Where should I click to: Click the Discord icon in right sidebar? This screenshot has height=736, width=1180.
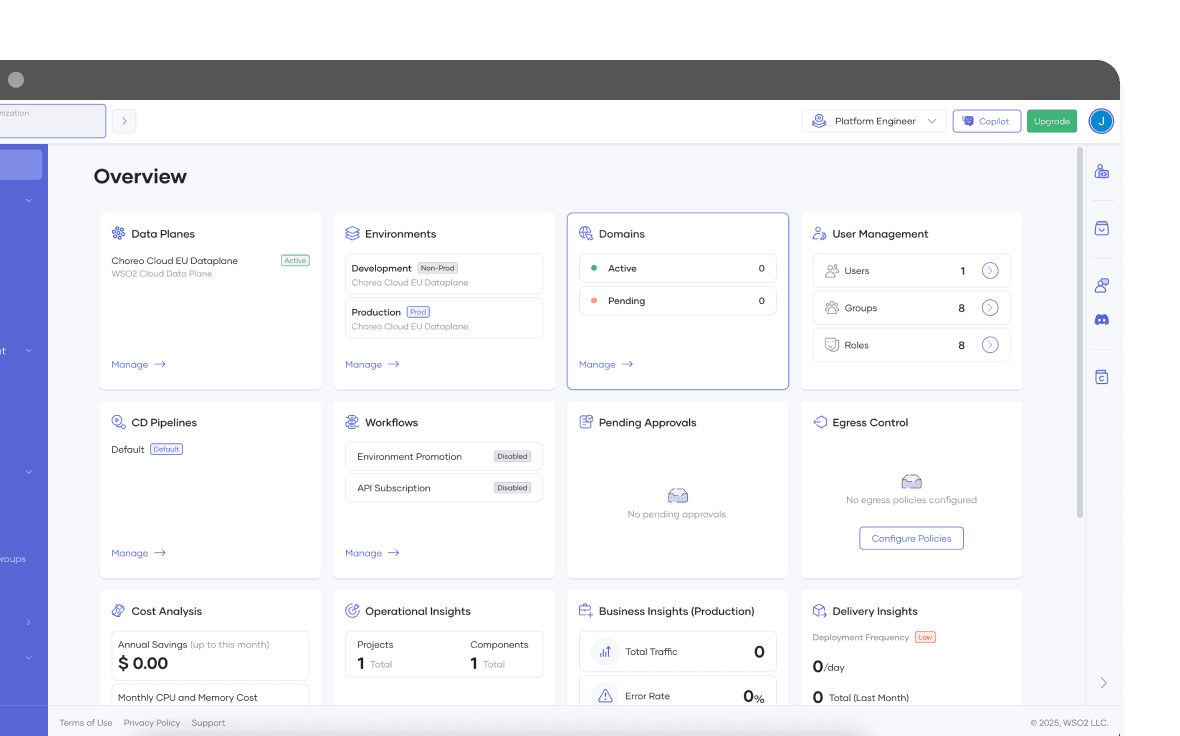(1101, 320)
